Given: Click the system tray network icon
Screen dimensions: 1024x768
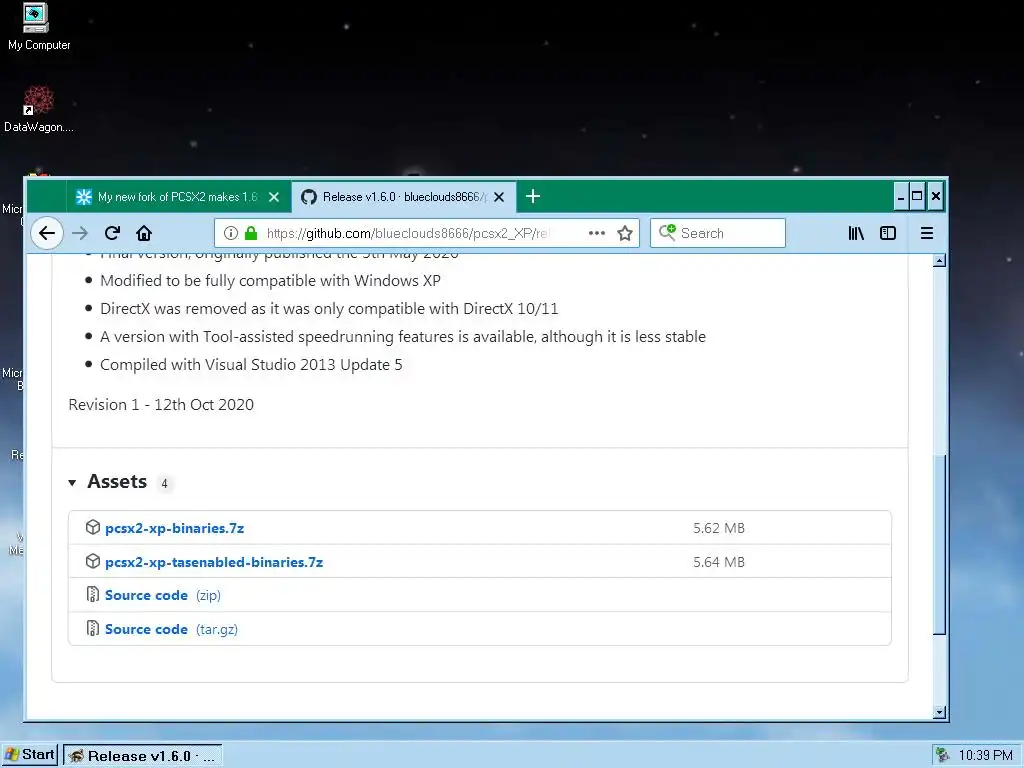Looking at the screenshot, I should 942,756.
